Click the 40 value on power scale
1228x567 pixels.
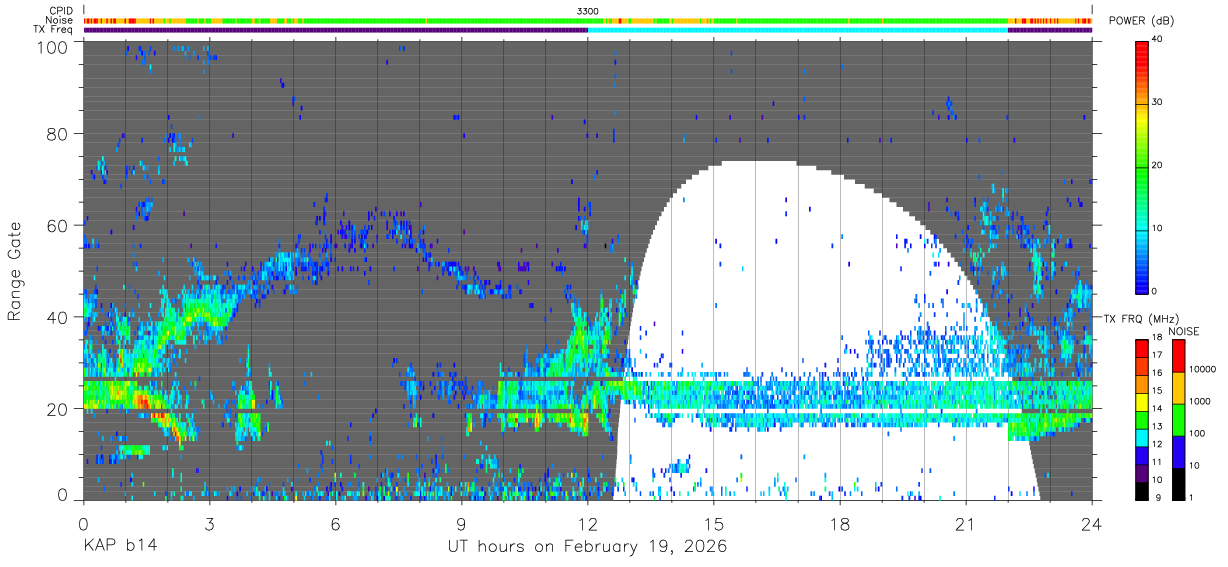pyautogui.click(x=1157, y=40)
